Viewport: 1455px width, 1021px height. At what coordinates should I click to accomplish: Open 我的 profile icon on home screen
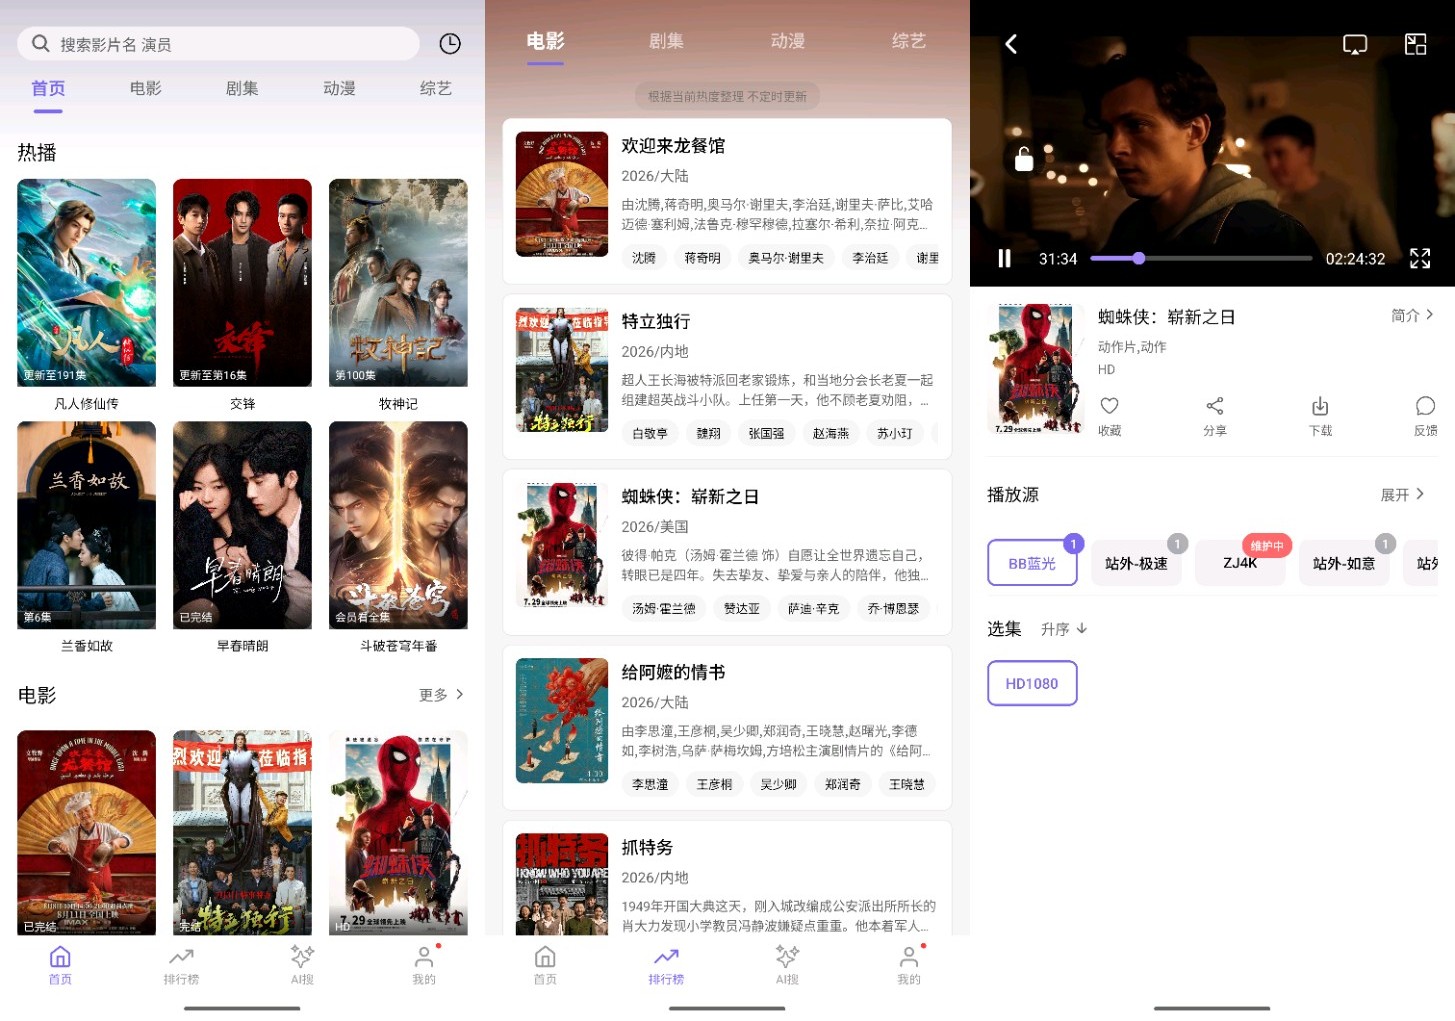point(424,957)
